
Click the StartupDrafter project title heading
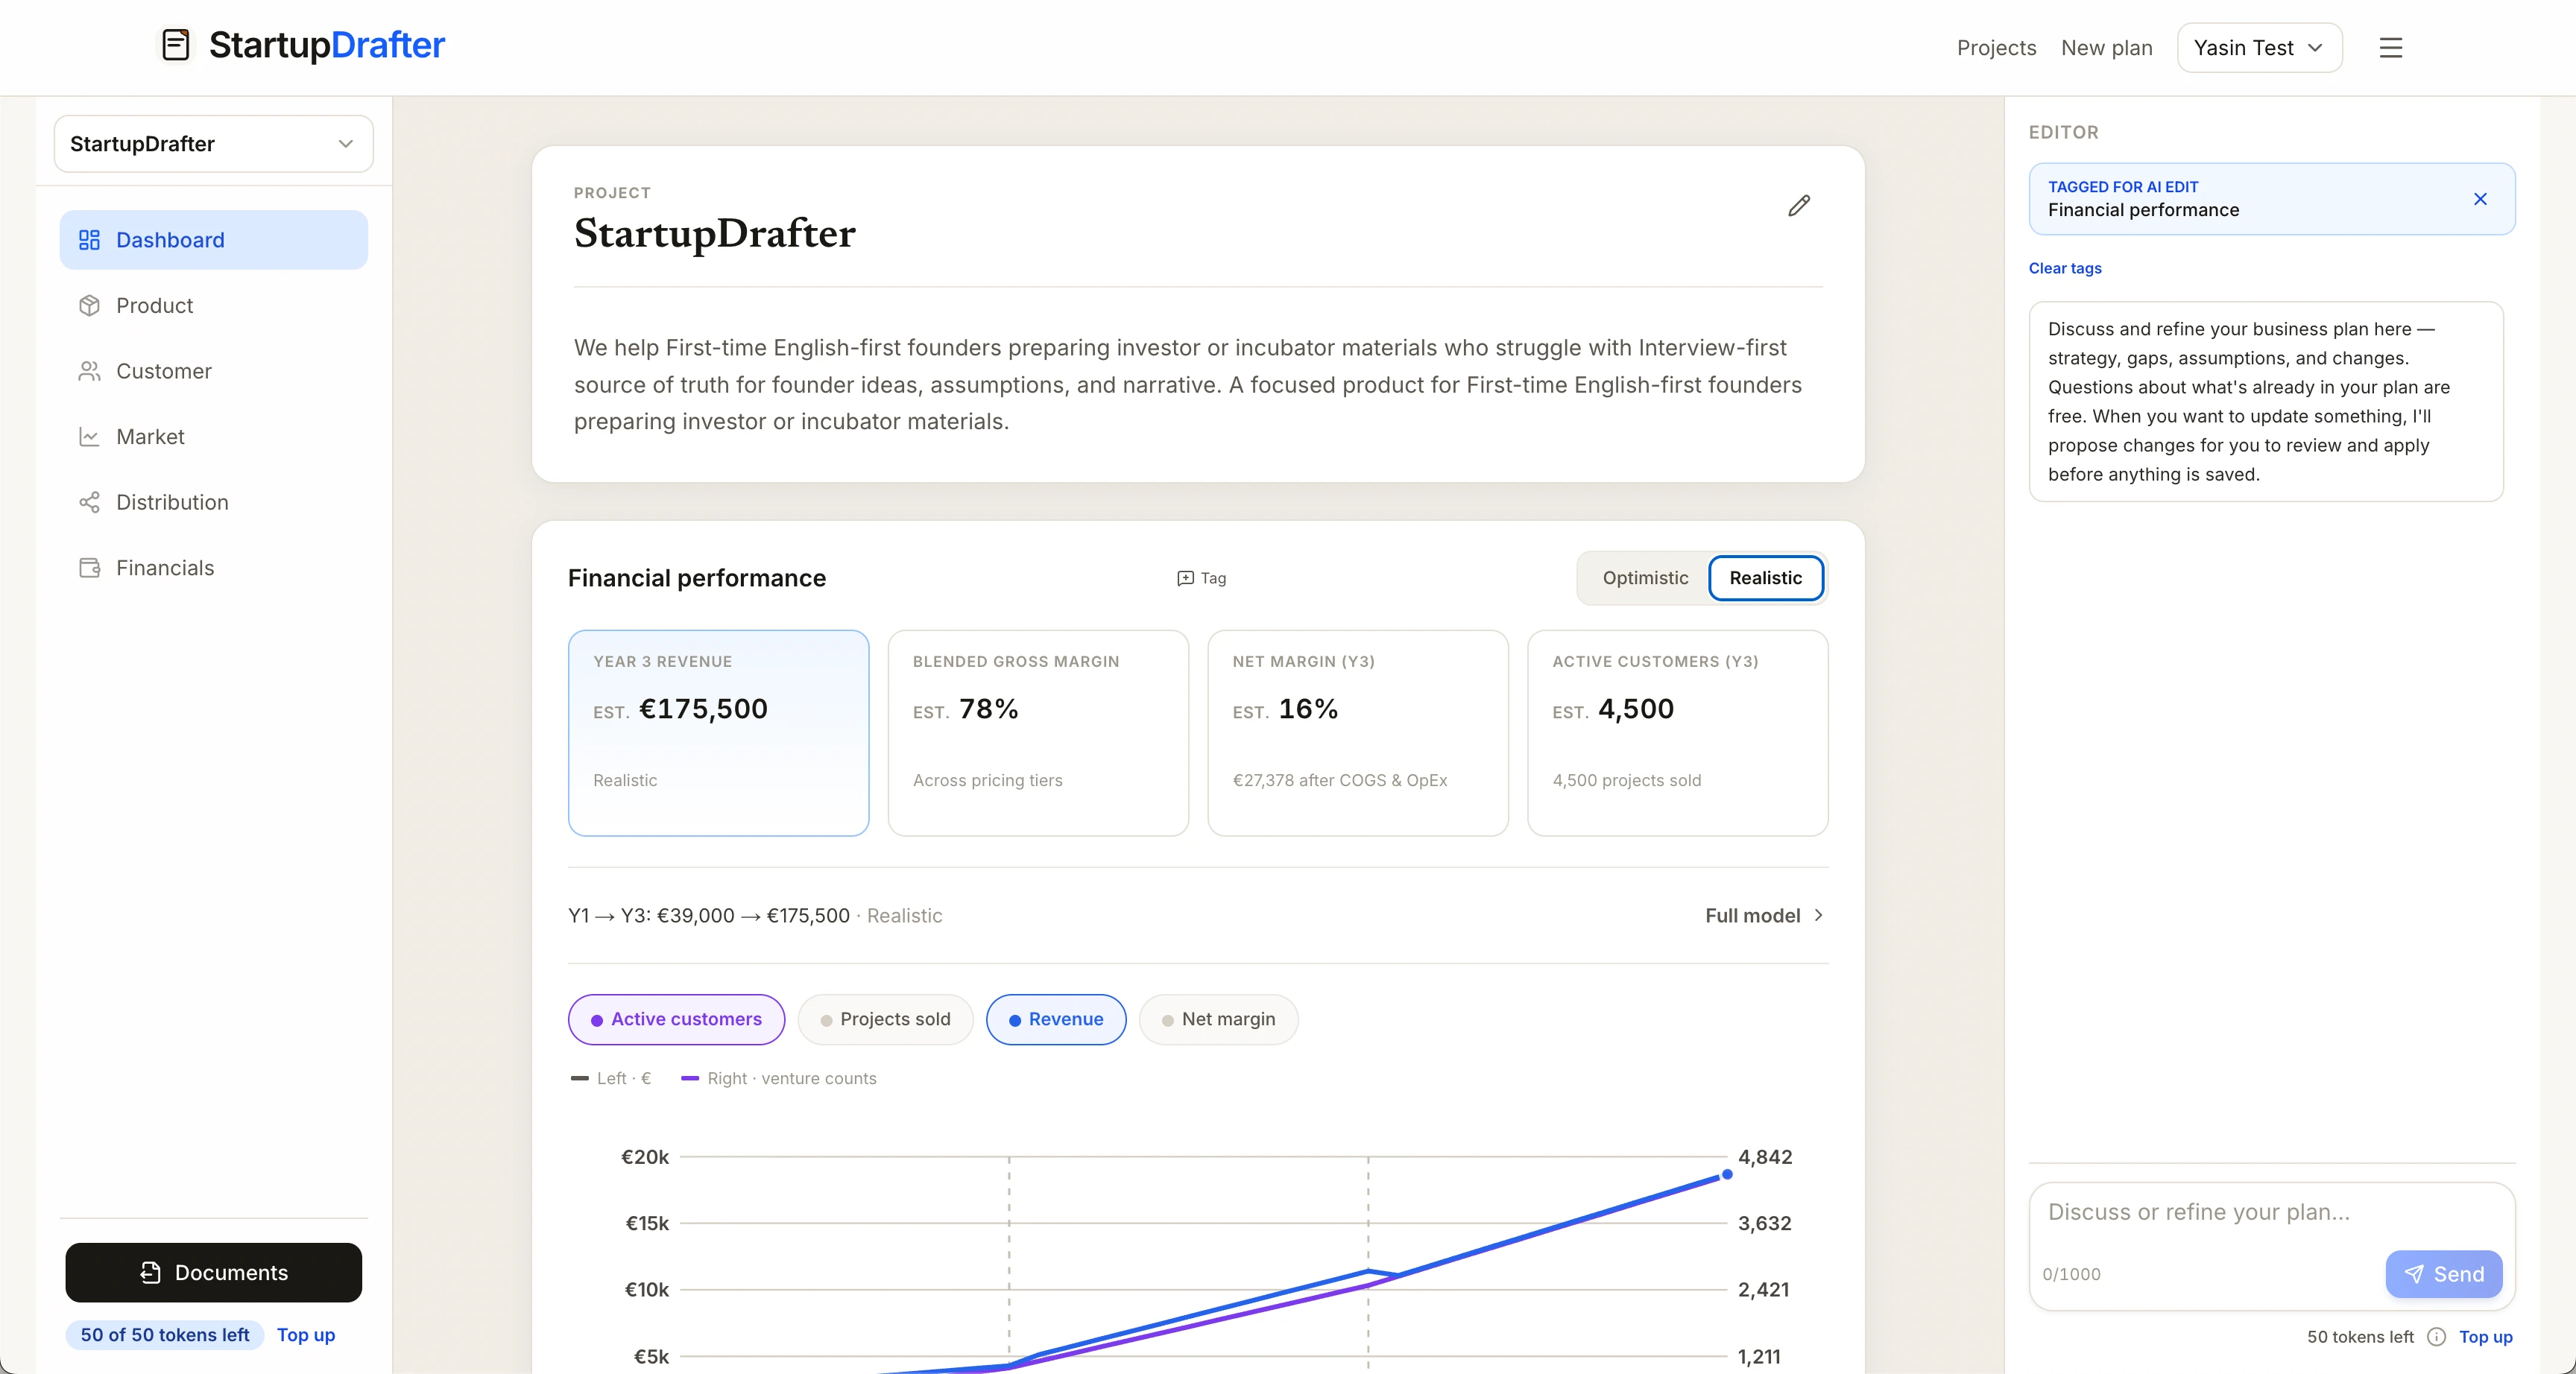[715, 233]
